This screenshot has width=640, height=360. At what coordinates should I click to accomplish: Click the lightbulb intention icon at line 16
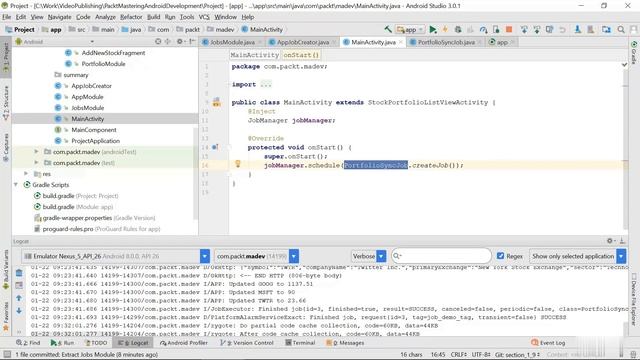[x=238, y=164]
